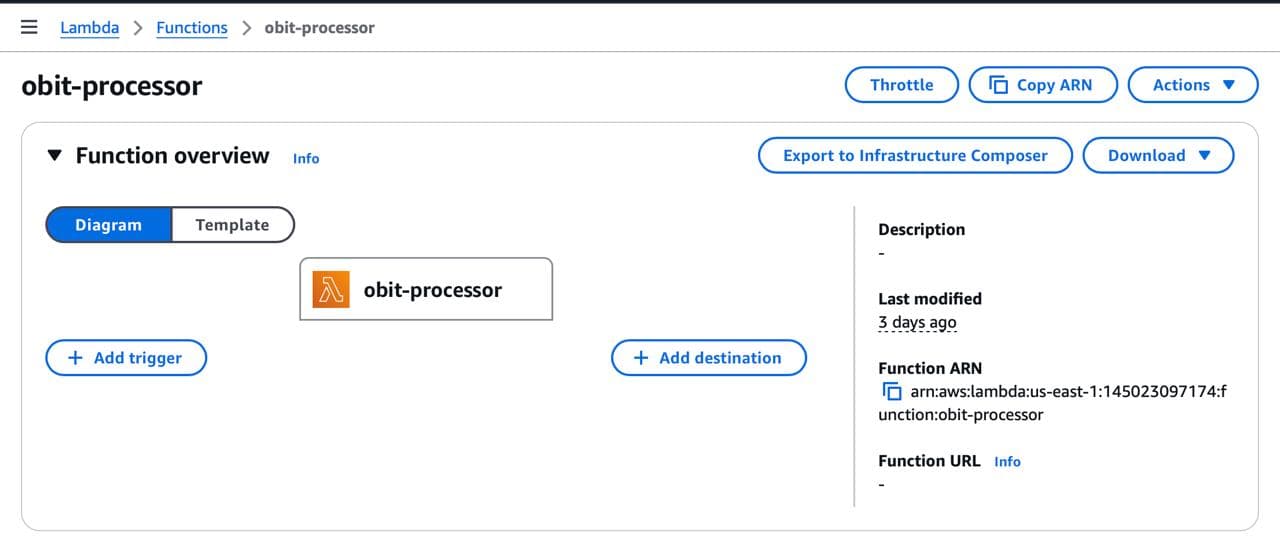The height and width of the screenshot is (543, 1280).
Task: Click the copy icon on Copy ARN button
Action: click(x=998, y=85)
